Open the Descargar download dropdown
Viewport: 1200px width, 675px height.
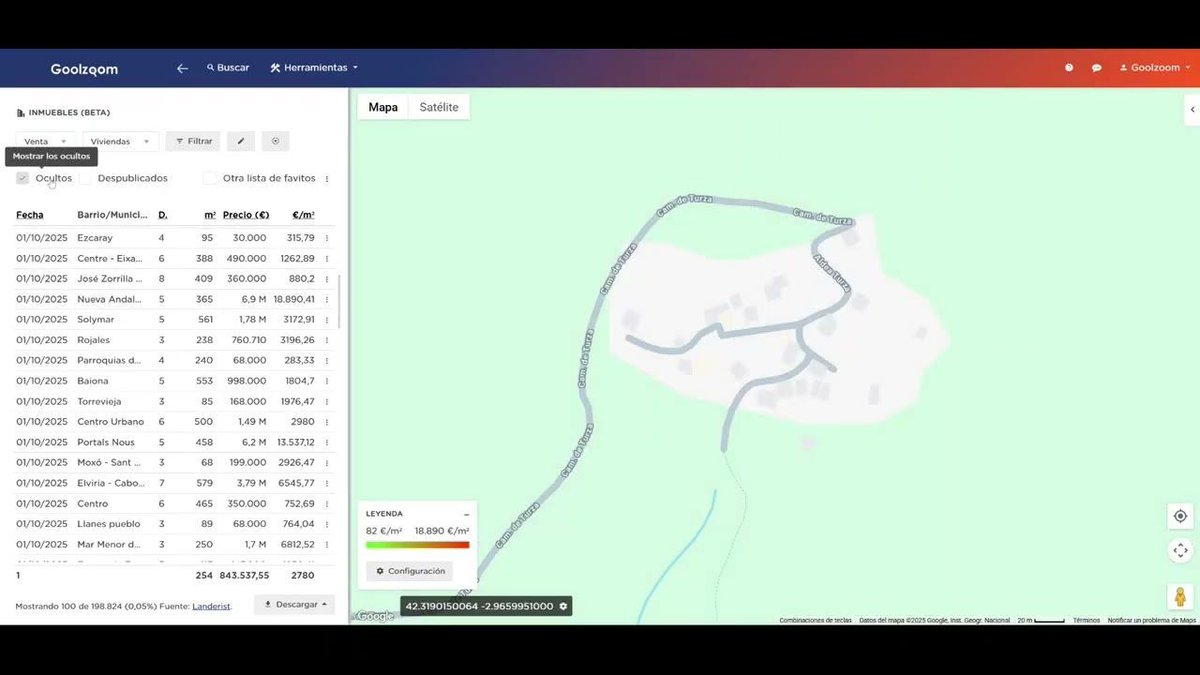(x=294, y=604)
